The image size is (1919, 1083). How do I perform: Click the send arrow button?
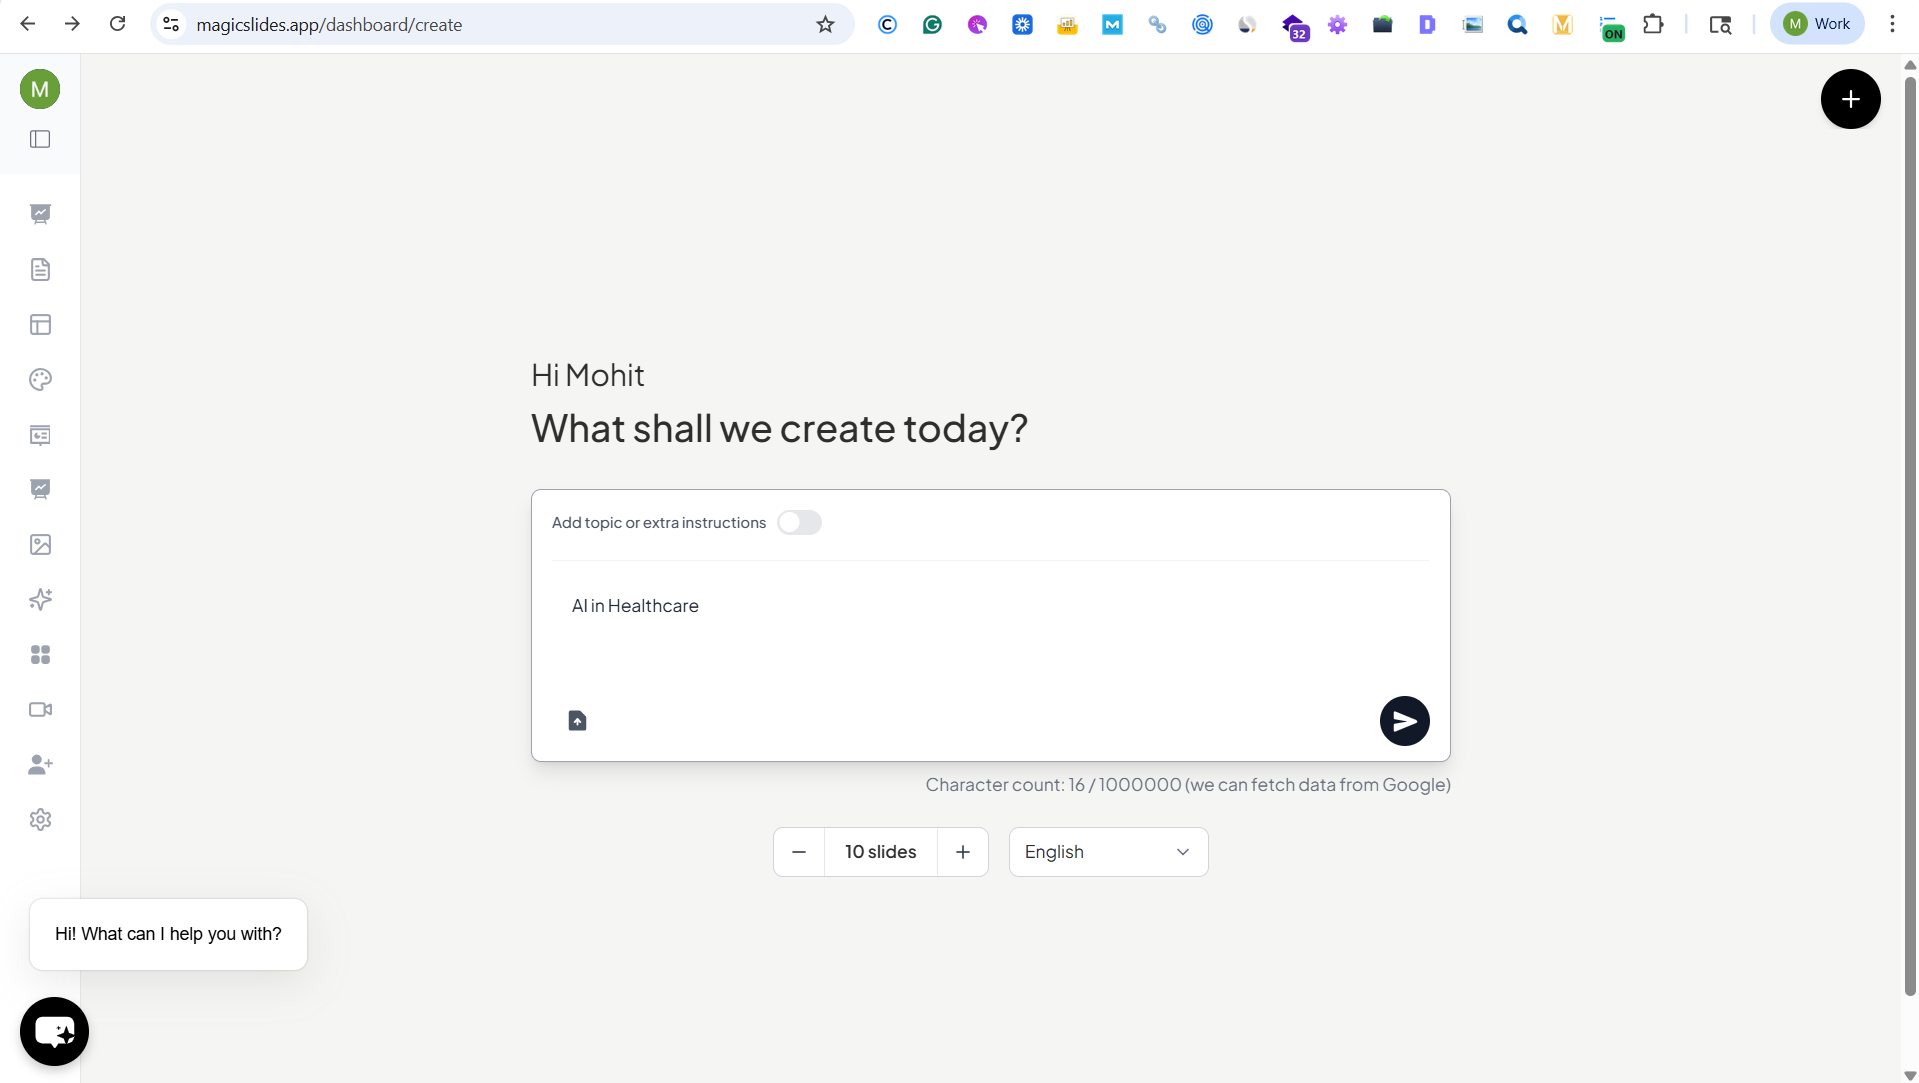click(1404, 721)
